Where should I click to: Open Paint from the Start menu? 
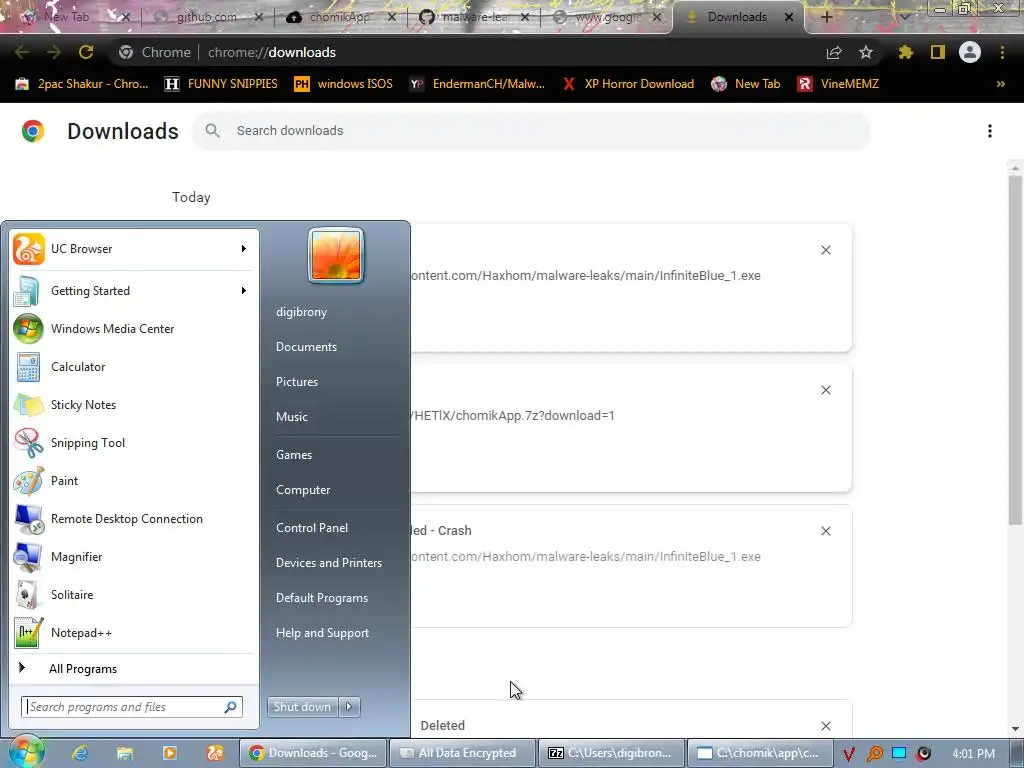tap(131, 481)
